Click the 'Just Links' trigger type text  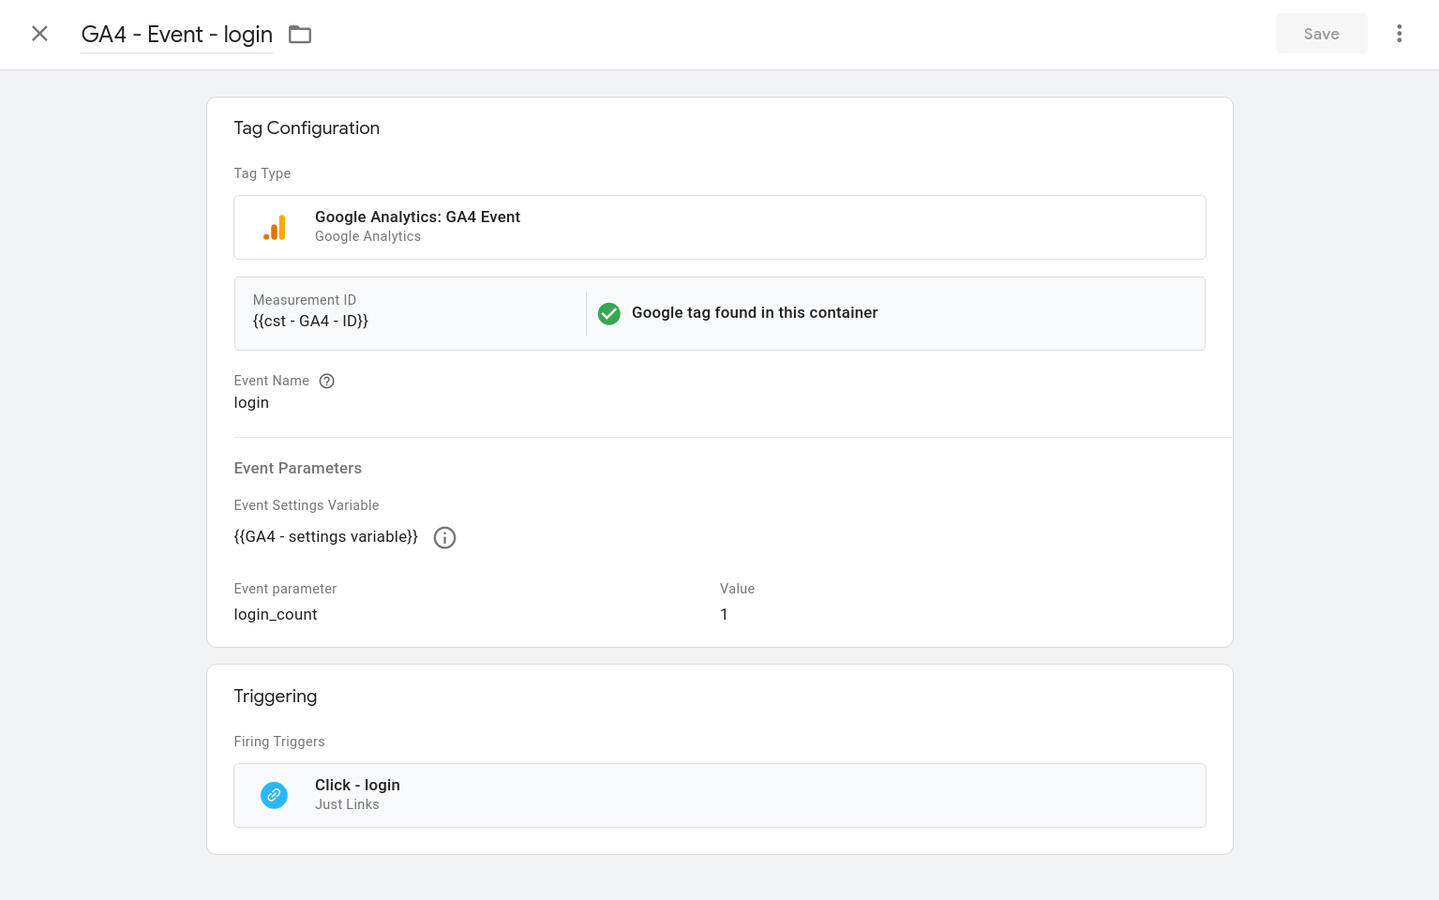tap(347, 805)
